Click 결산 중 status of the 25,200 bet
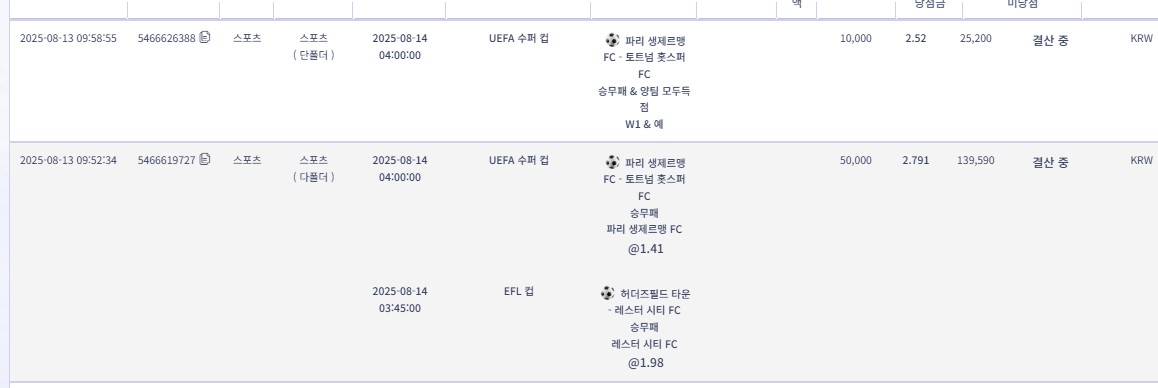This screenshot has height=388, width=1158. click(x=1049, y=41)
